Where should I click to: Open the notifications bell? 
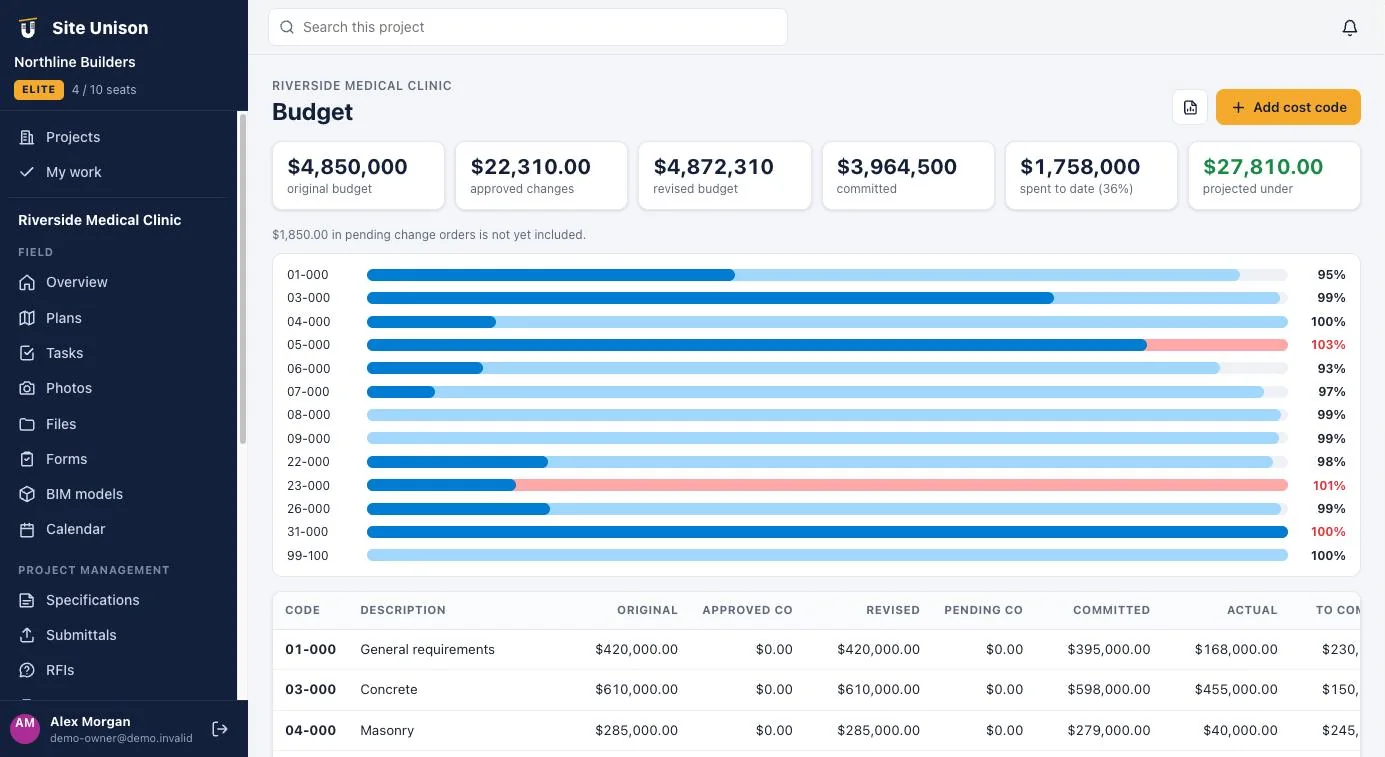1350,28
